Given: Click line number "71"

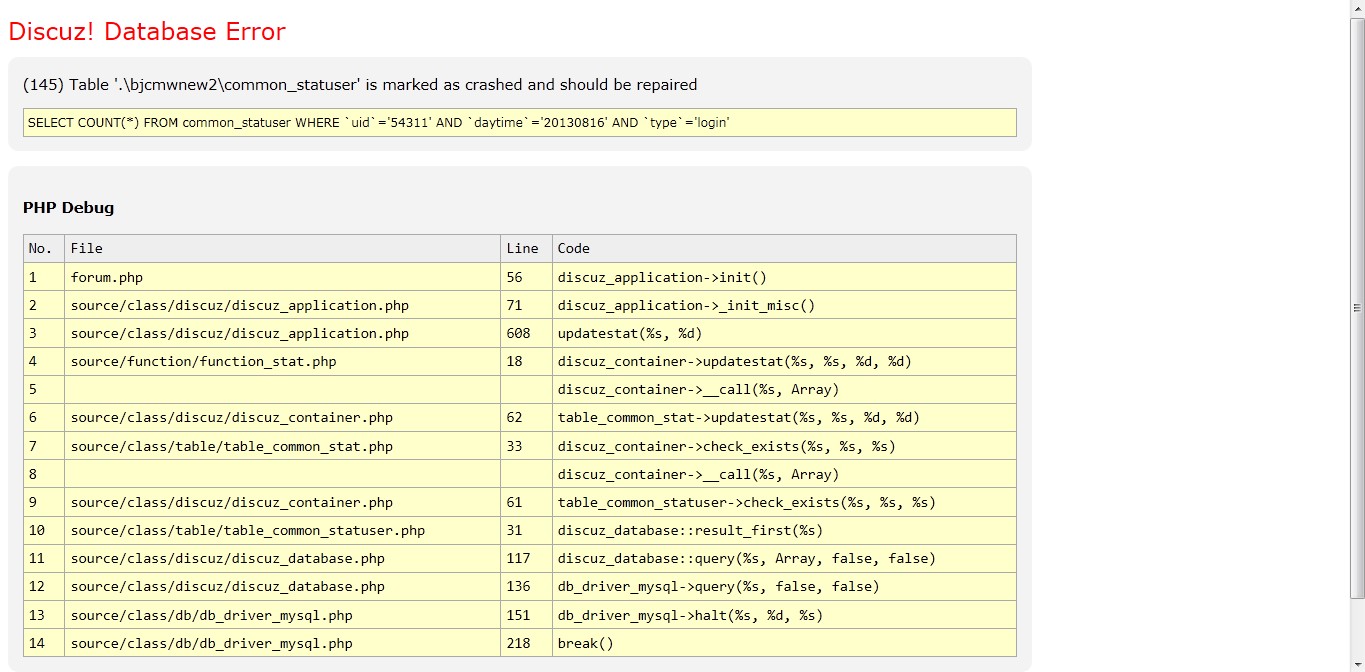Looking at the screenshot, I should 526,305.
